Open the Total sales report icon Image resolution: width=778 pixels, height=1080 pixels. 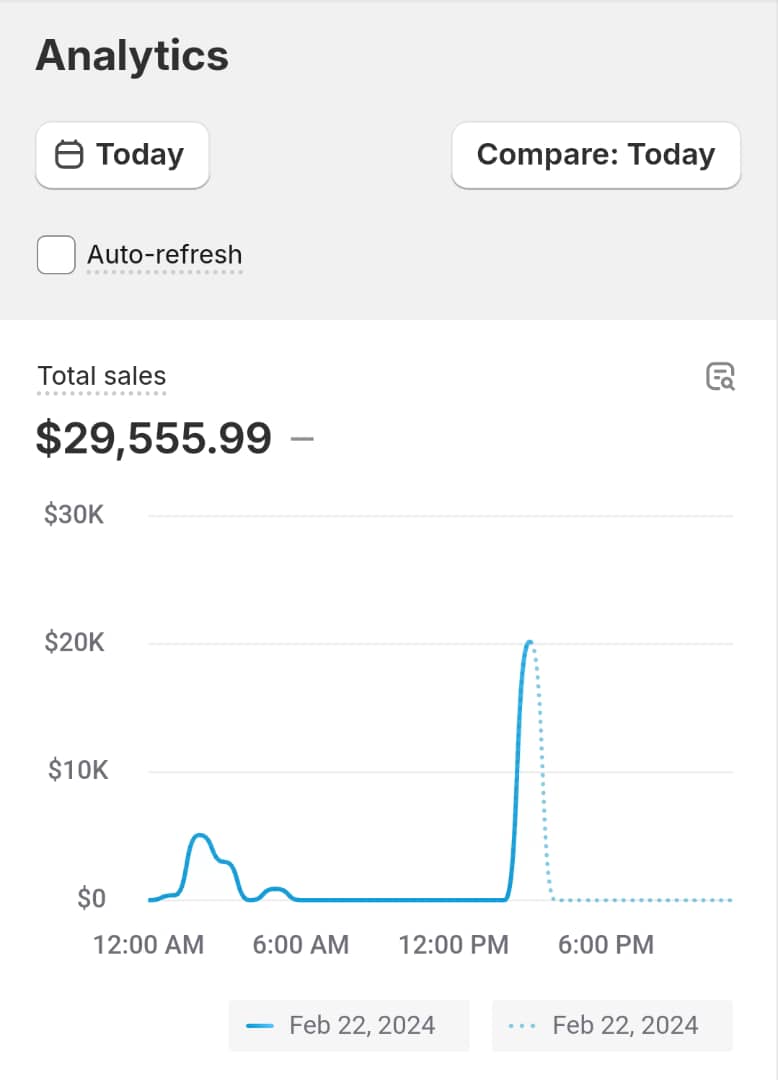720,377
